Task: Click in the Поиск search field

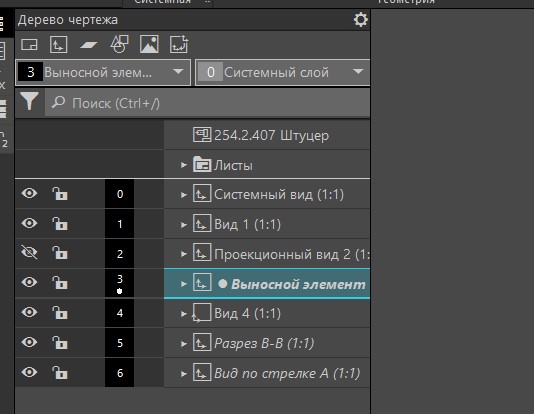Action: [x=207, y=103]
